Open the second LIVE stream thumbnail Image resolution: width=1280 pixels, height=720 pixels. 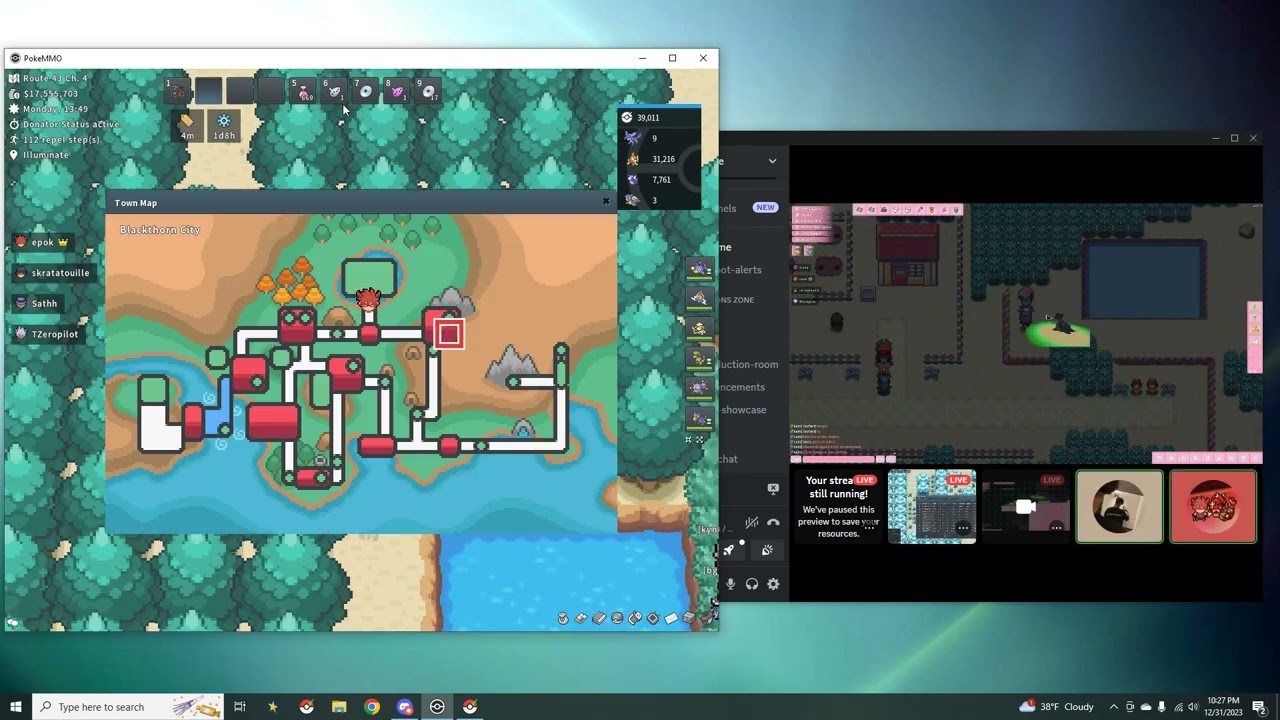coord(932,507)
